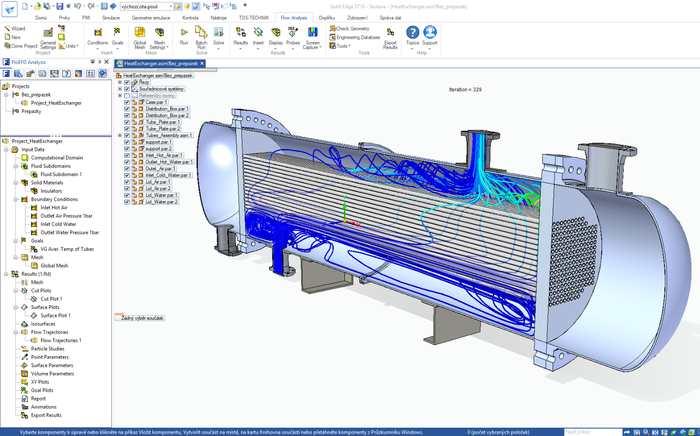Expand the Řezy tree node

tap(120, 83)
